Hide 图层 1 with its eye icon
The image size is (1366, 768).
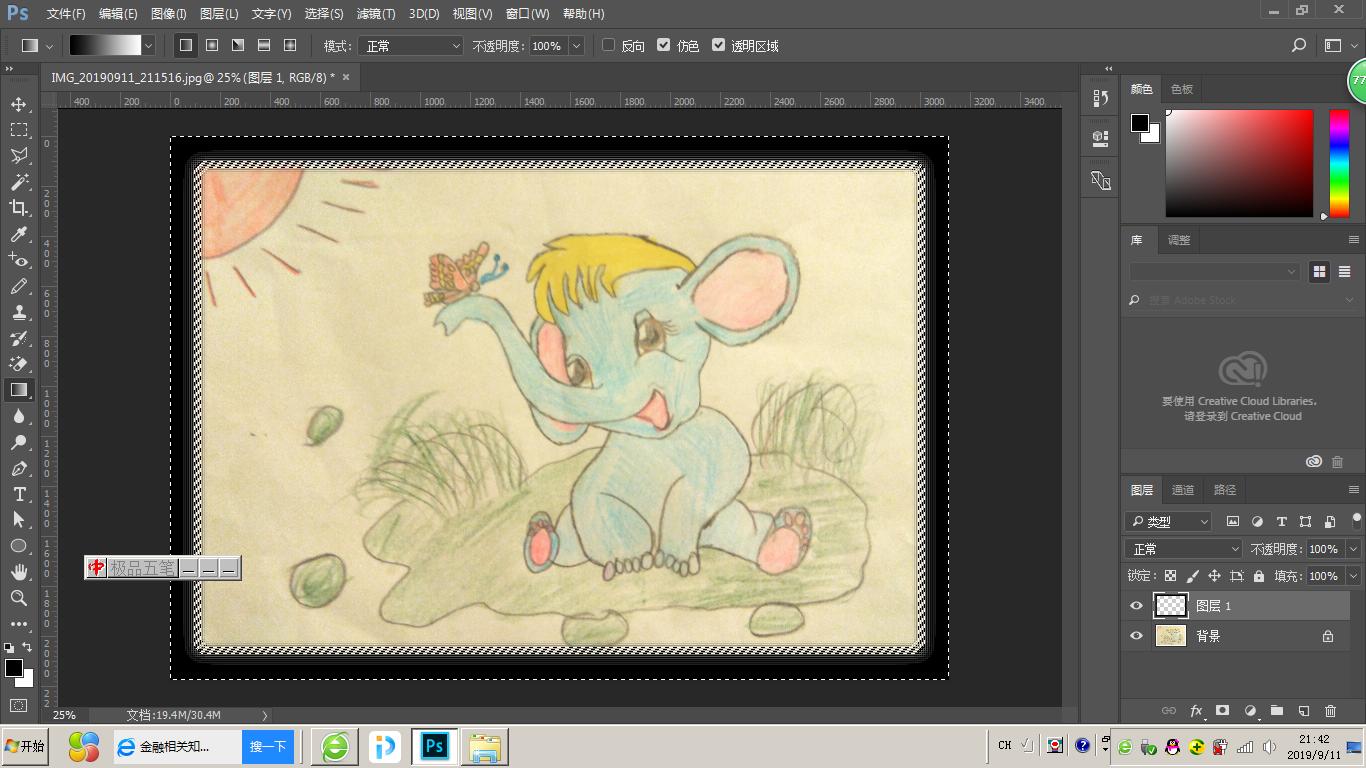[1136, 606]
